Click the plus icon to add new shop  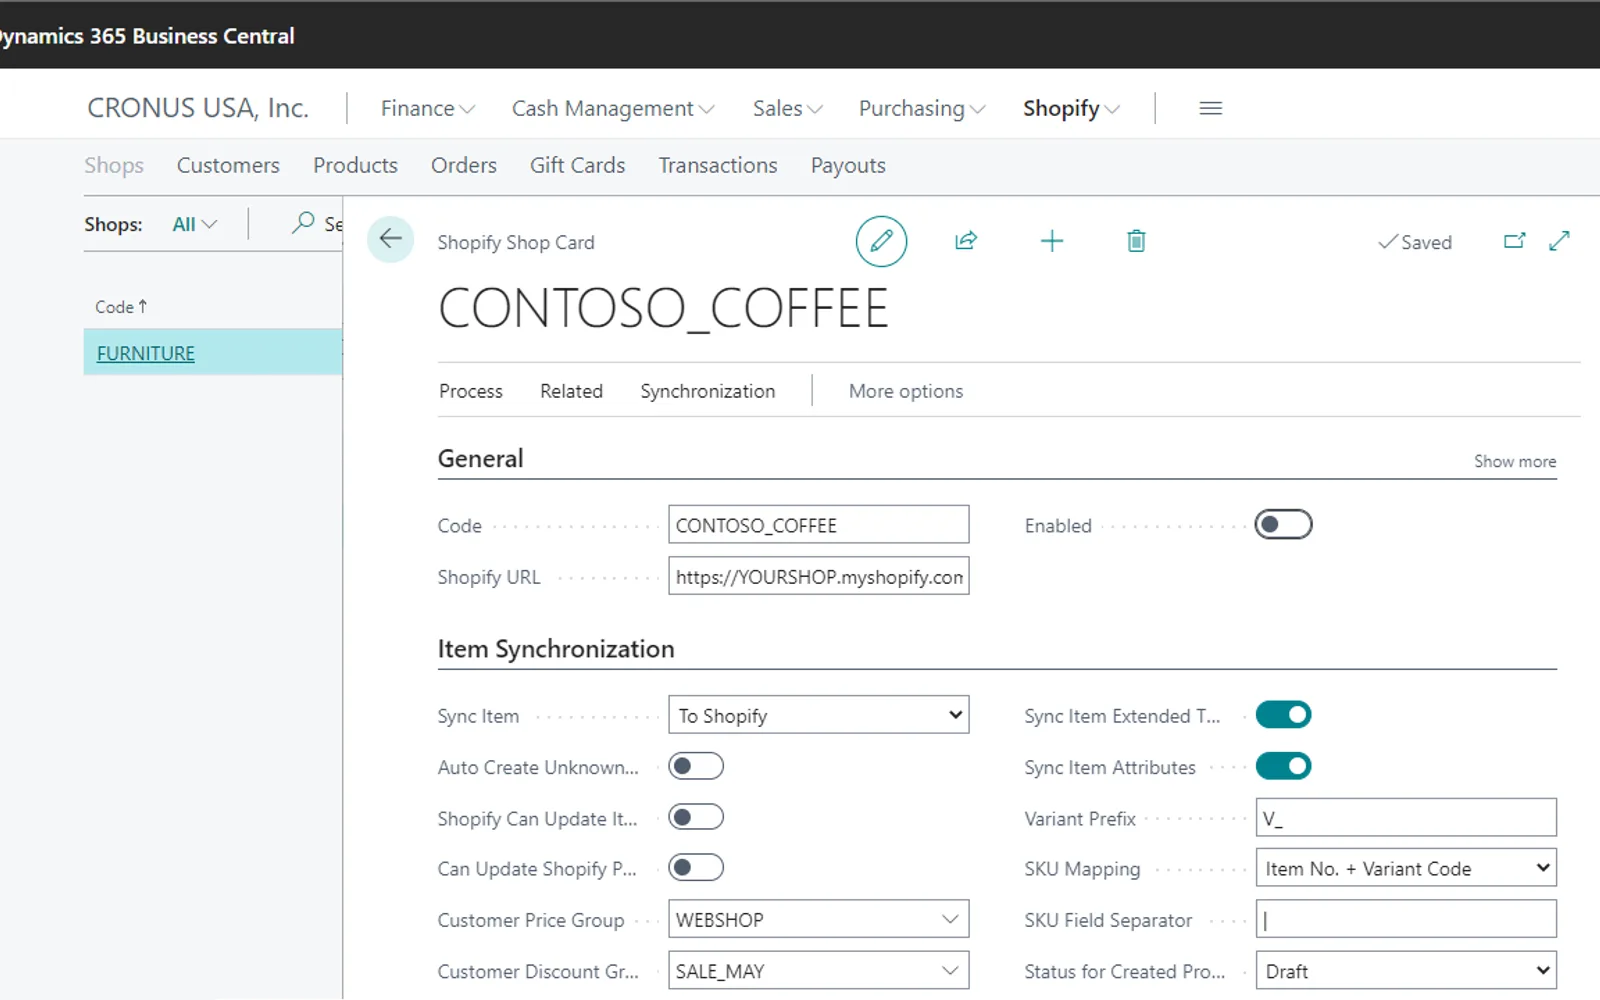tap(1052, 241)
